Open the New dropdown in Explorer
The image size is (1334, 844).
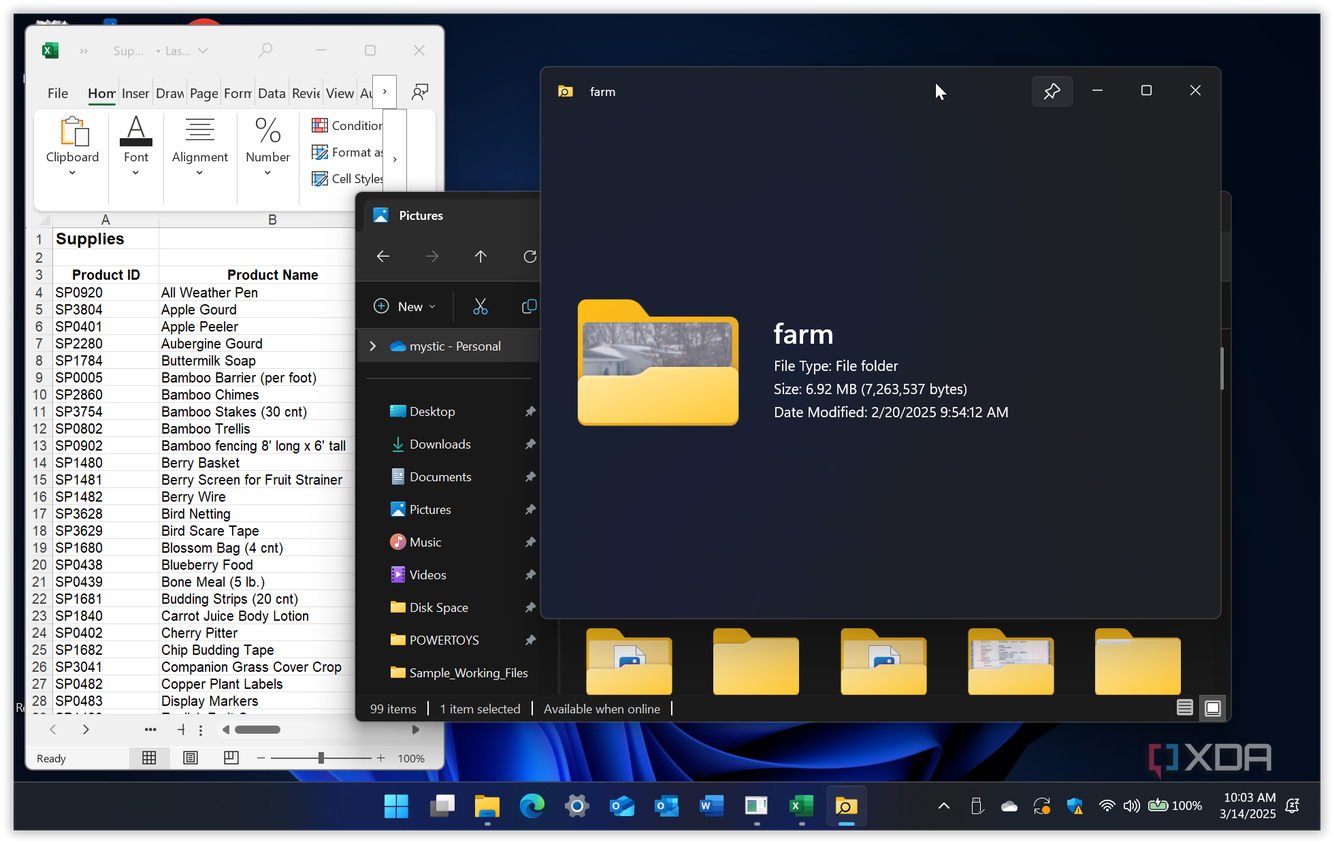405,306
